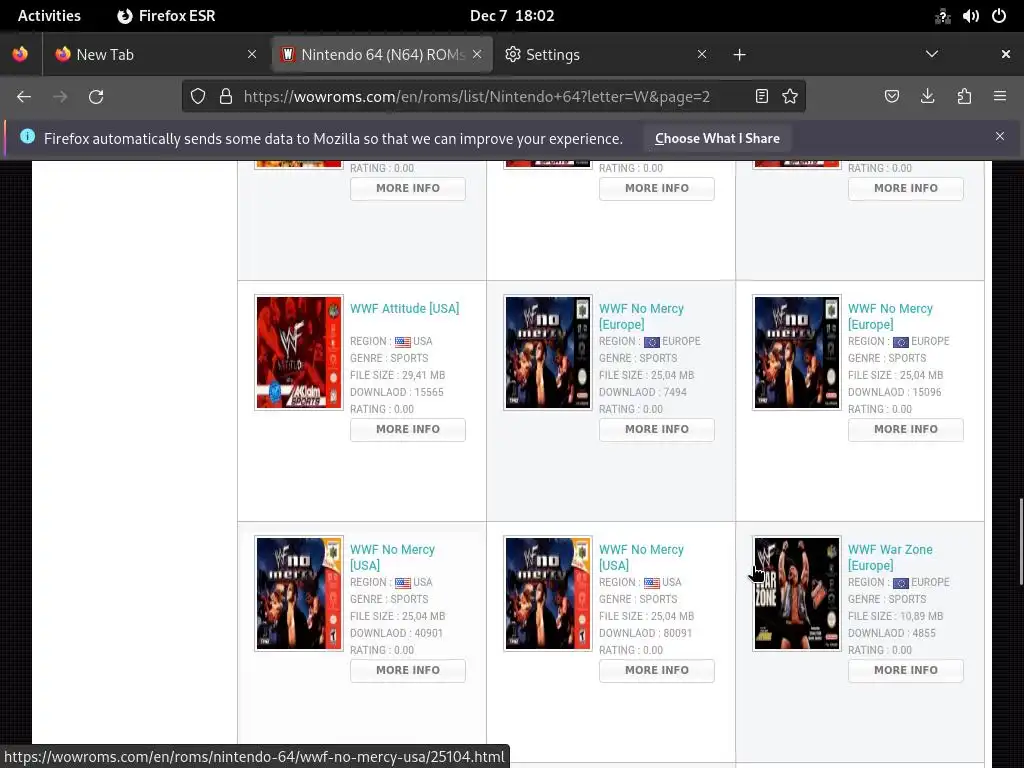Click MORE INFO for No Mercy Europe 15096 downloads

[905, 429]
